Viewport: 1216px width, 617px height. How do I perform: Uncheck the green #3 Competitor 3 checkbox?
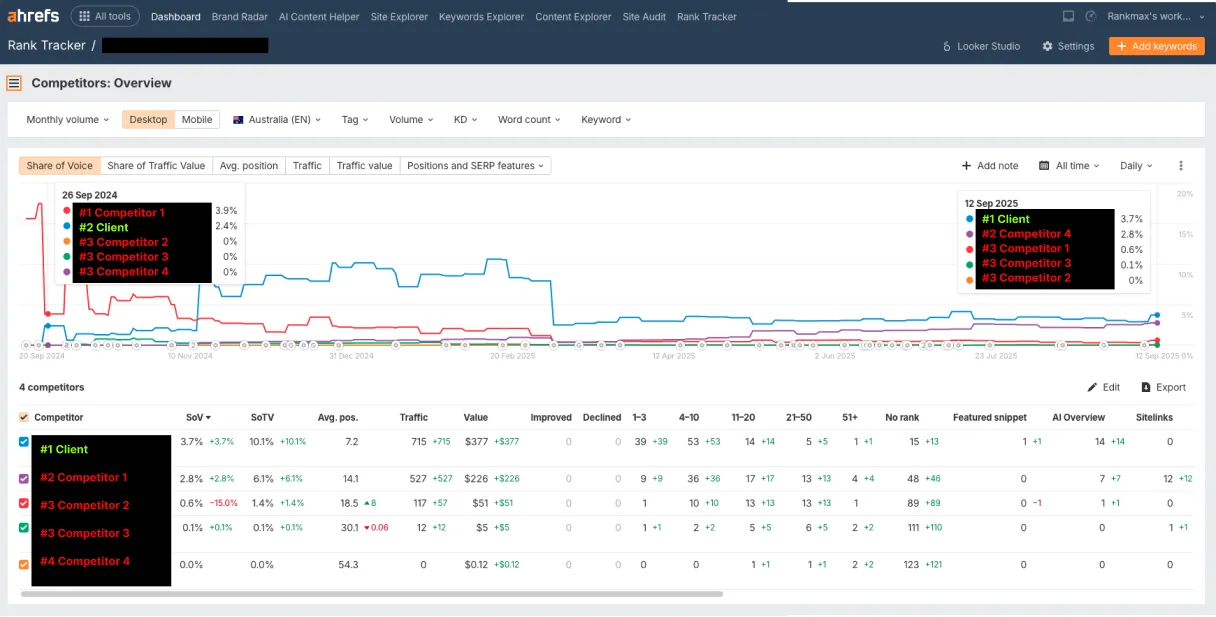pyautogui.click(x=24, y=527)
